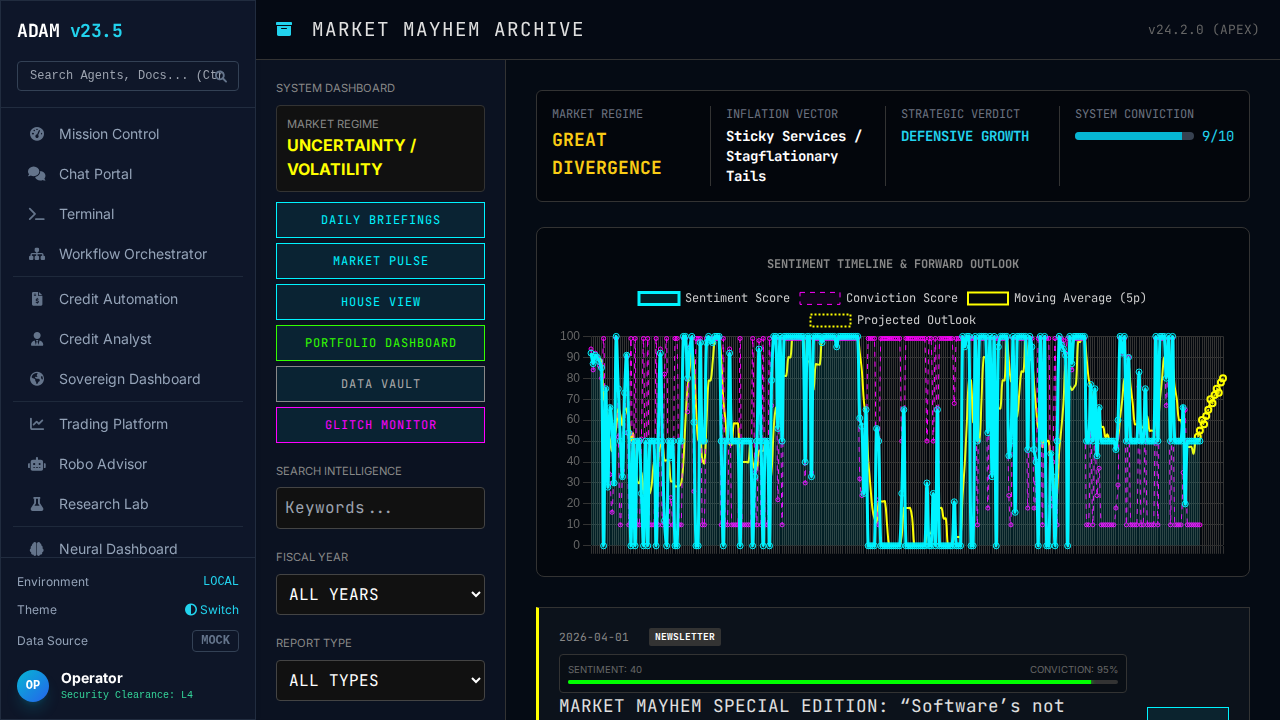The width and height of the screenshot is (1280, 720).
Task: Open Chat Portal via its bubbles icon
Action: tap(37, 174)
